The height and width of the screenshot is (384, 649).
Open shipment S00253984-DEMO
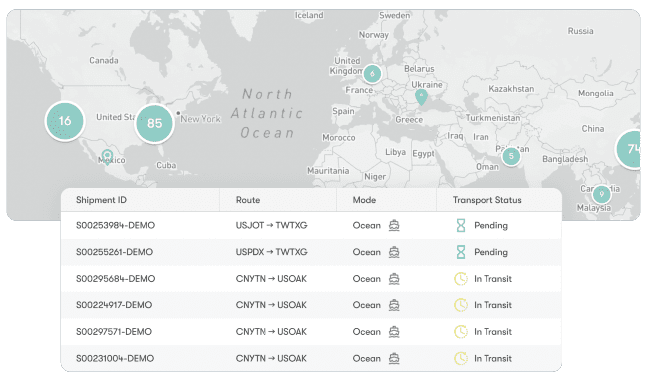115,226
